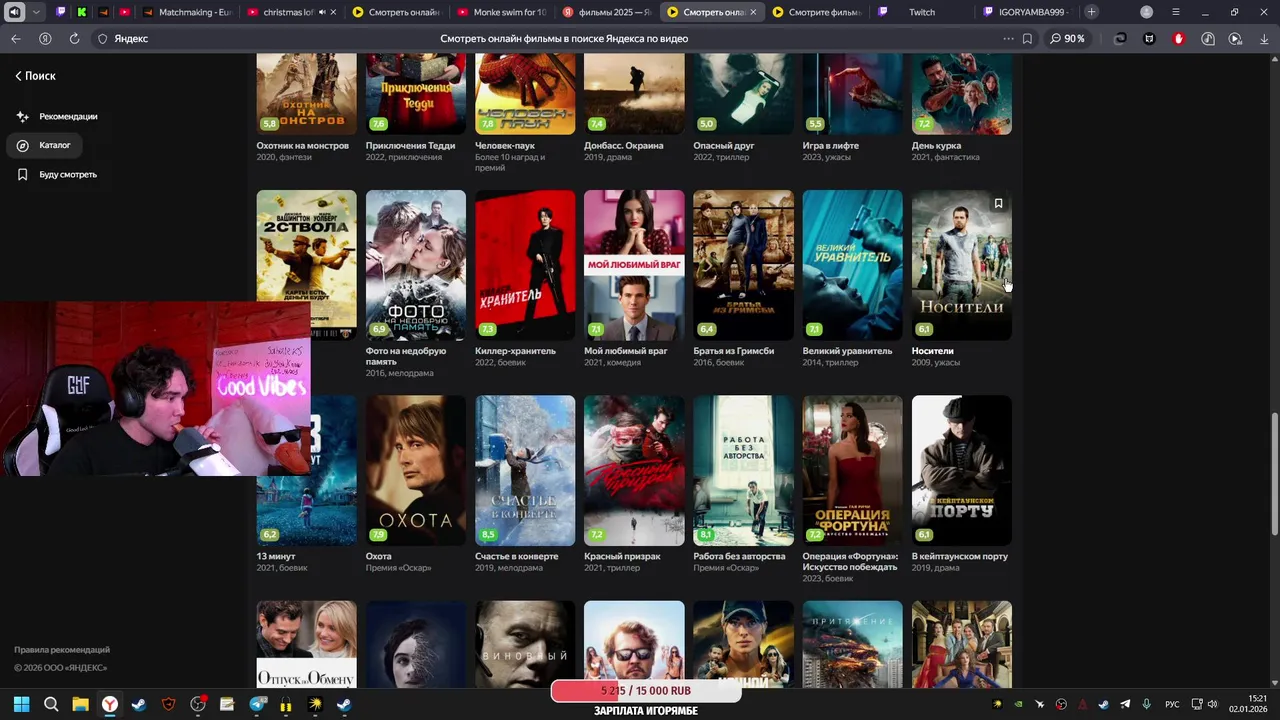Click microphone icon in system tray
This screenshot has height=720, width=1280.
point(1146,704)
